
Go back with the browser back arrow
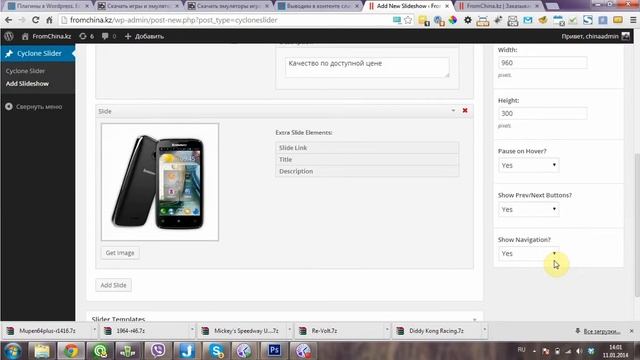point(9,20)
